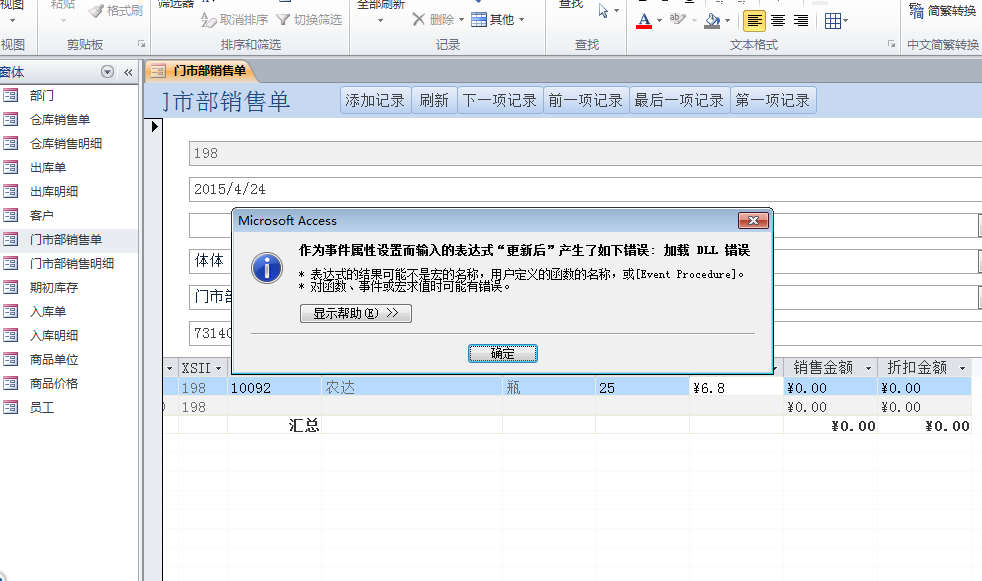
Task: Open the 全部刷新 dropdown arrow
Action: click(x=380, y=21)
